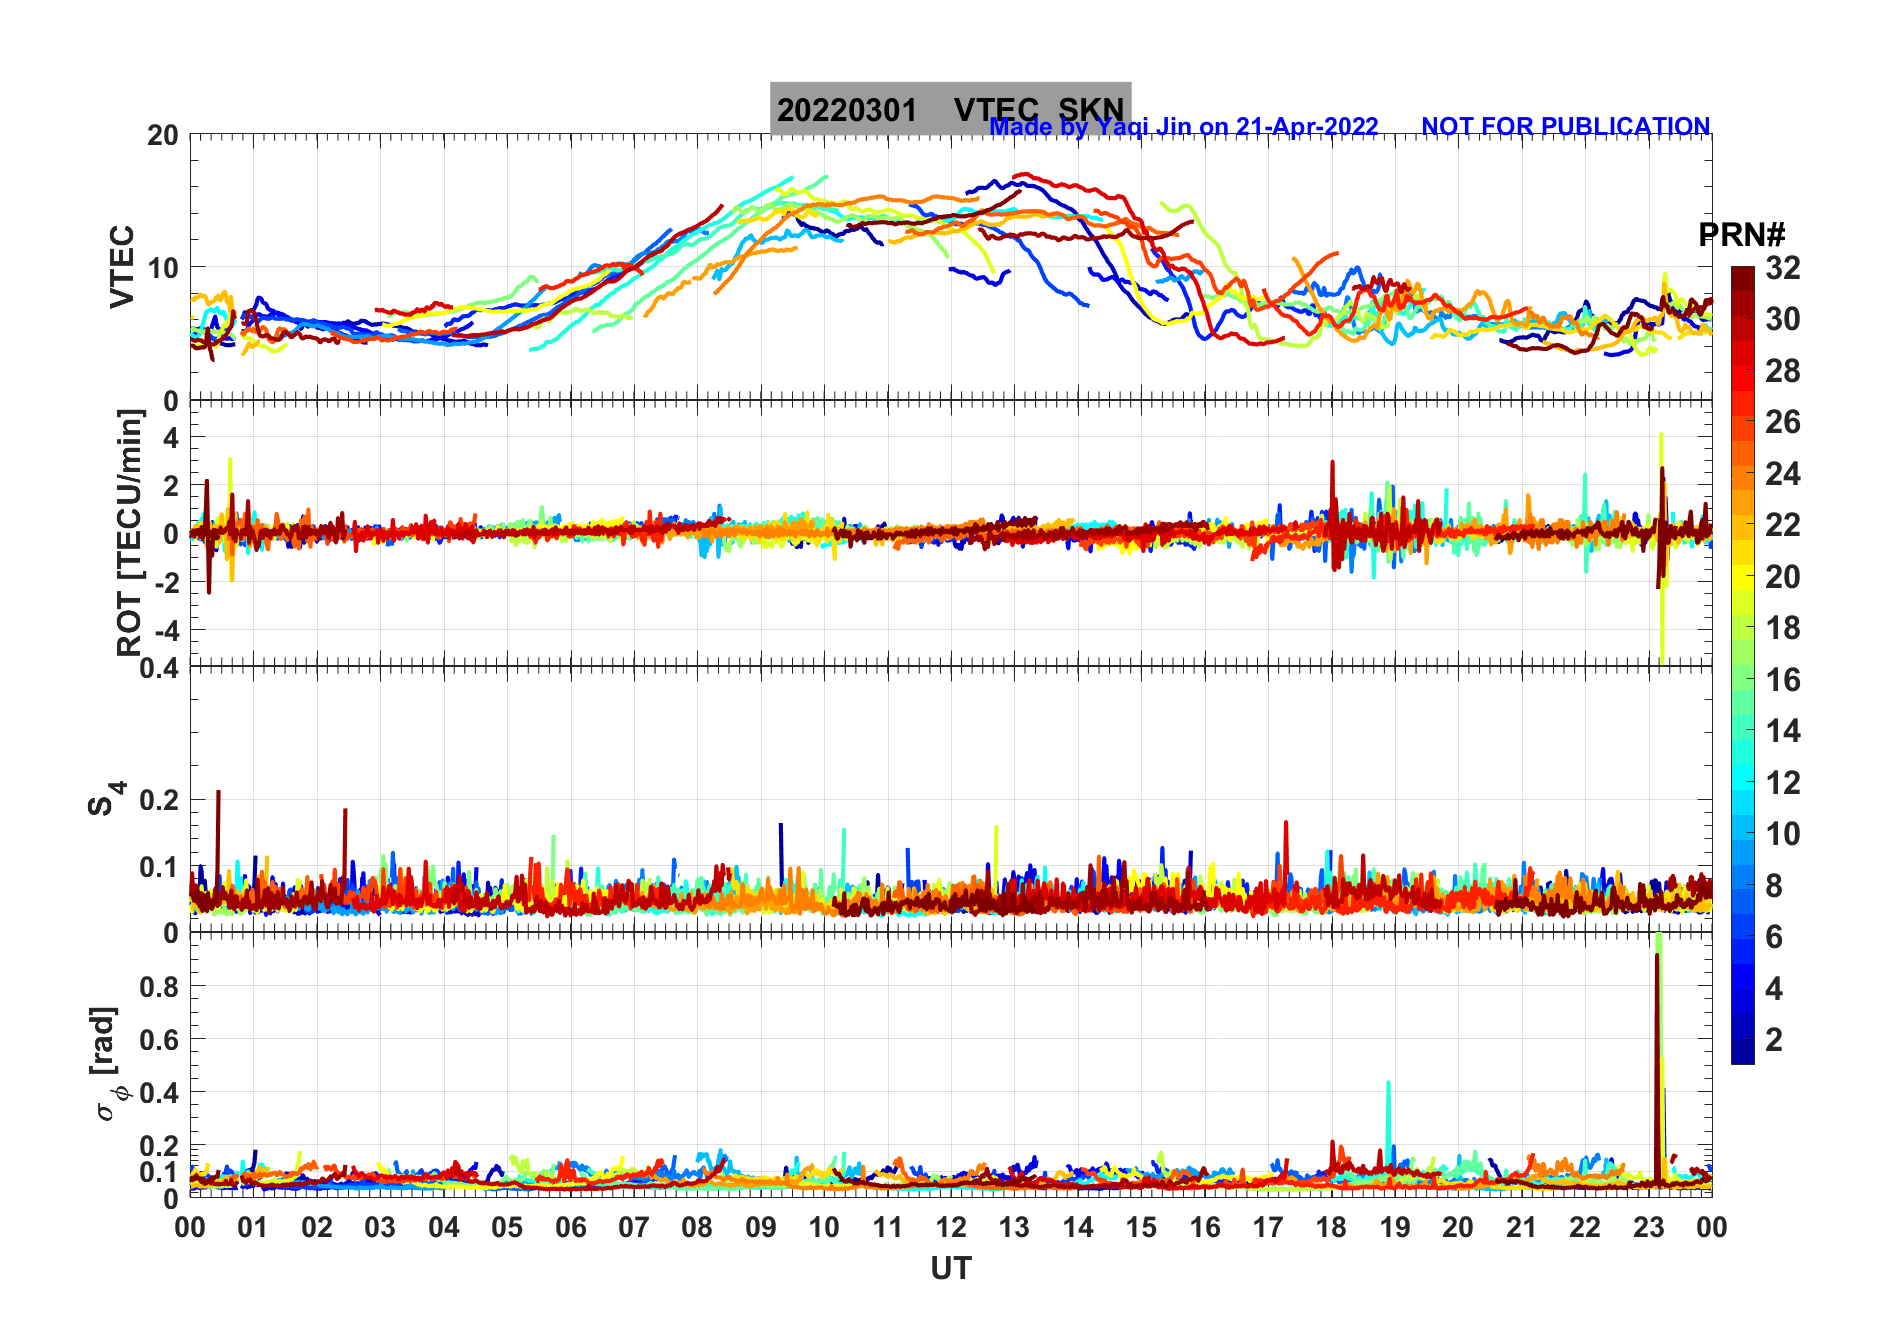This screenshot has width=1902, height=1330.
Task: Click the "VTEC" y-axis label
Action: pyautogui.click(x=122, y=266)
